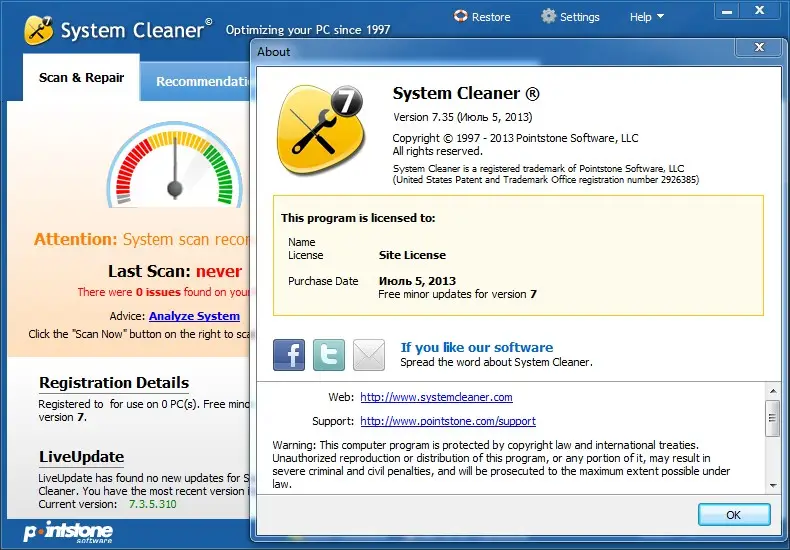Screen dimensions: 790x550
Task: Click the scrollbar thumb in About dialog
Action: click(772, 418)
